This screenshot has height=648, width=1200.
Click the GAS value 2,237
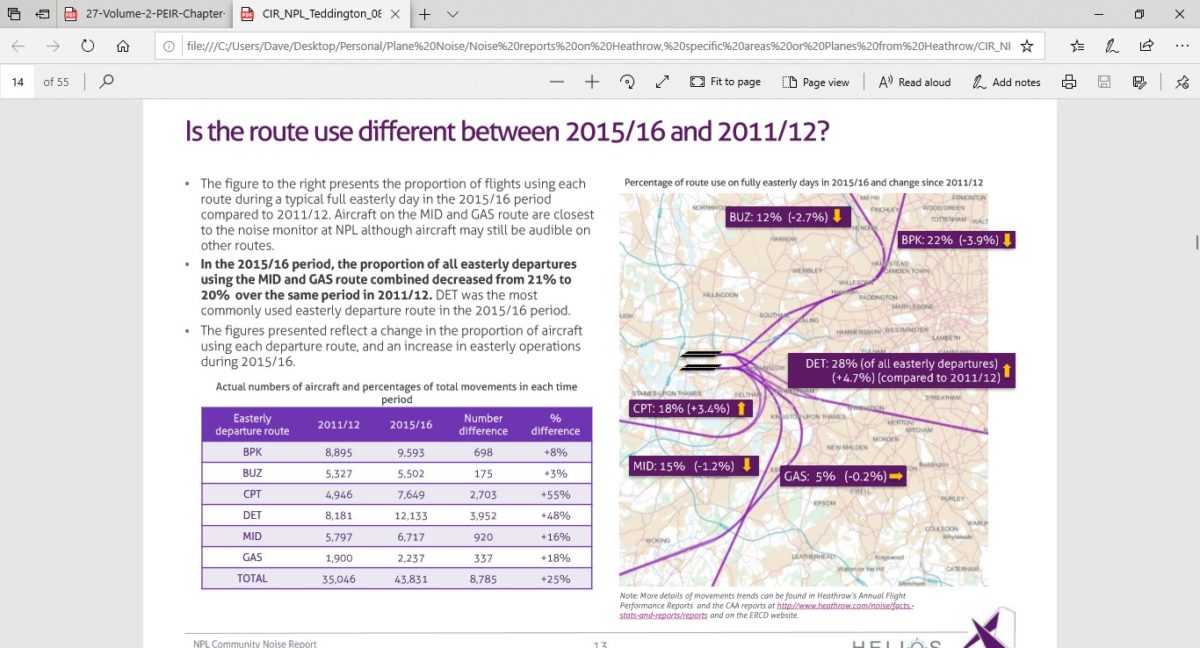(x=411, y=558)
